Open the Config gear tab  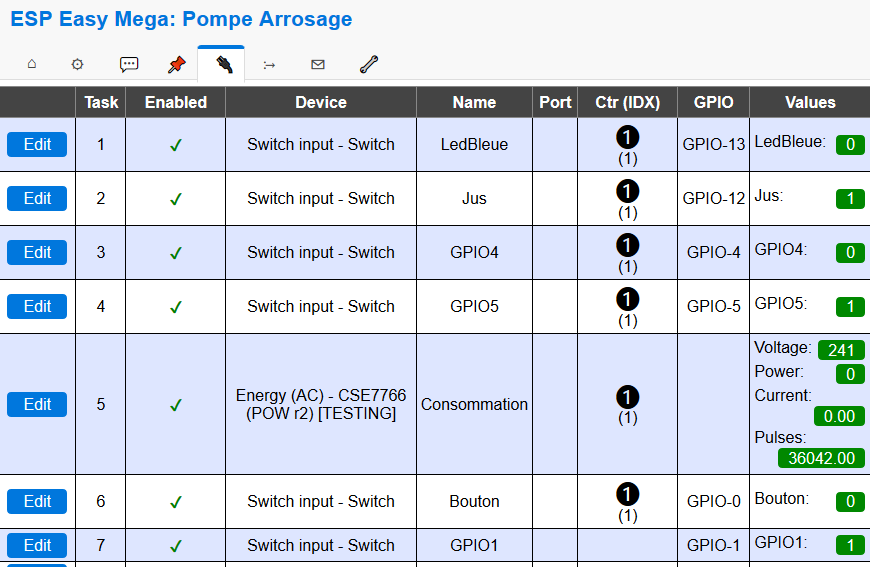pos(77,64)
